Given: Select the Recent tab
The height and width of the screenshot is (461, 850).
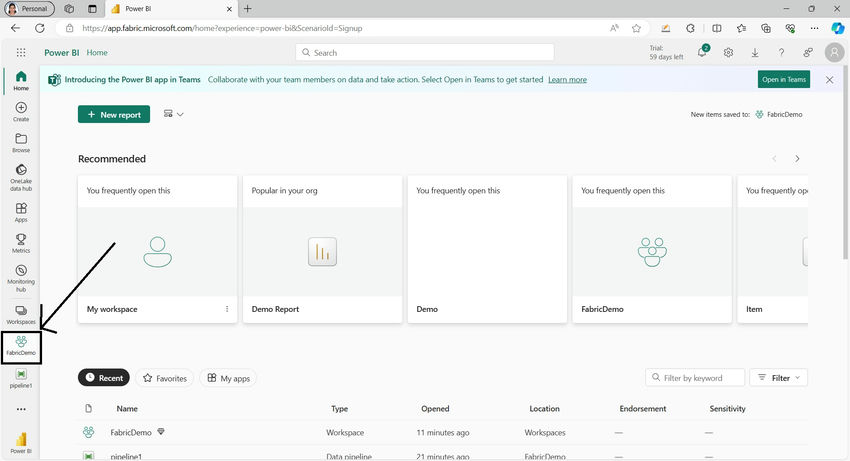Looking at the screenshot, I should [104, 377].
